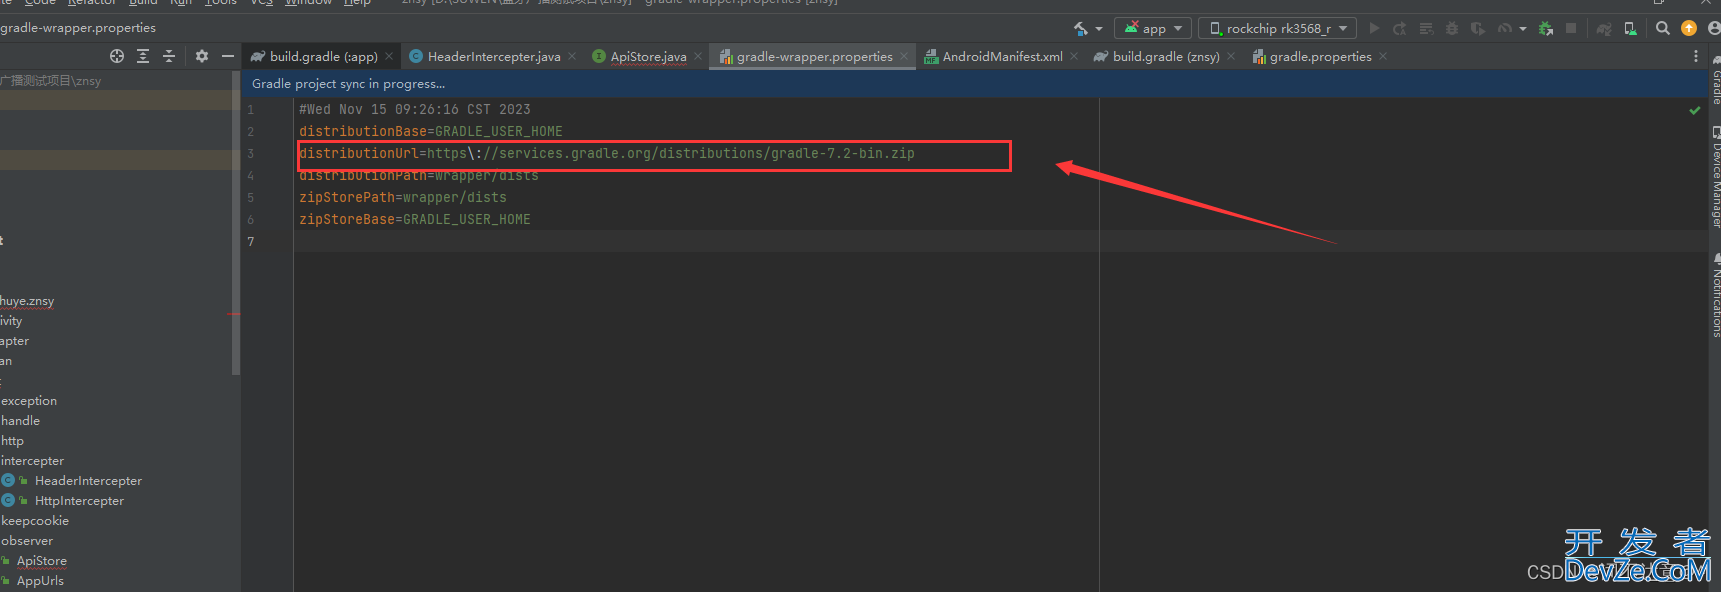Image resolution: width=1721 pixels, height=592 pixels.
Task: Select ApiStore in the project tree
Action: [x=41, y=561]
